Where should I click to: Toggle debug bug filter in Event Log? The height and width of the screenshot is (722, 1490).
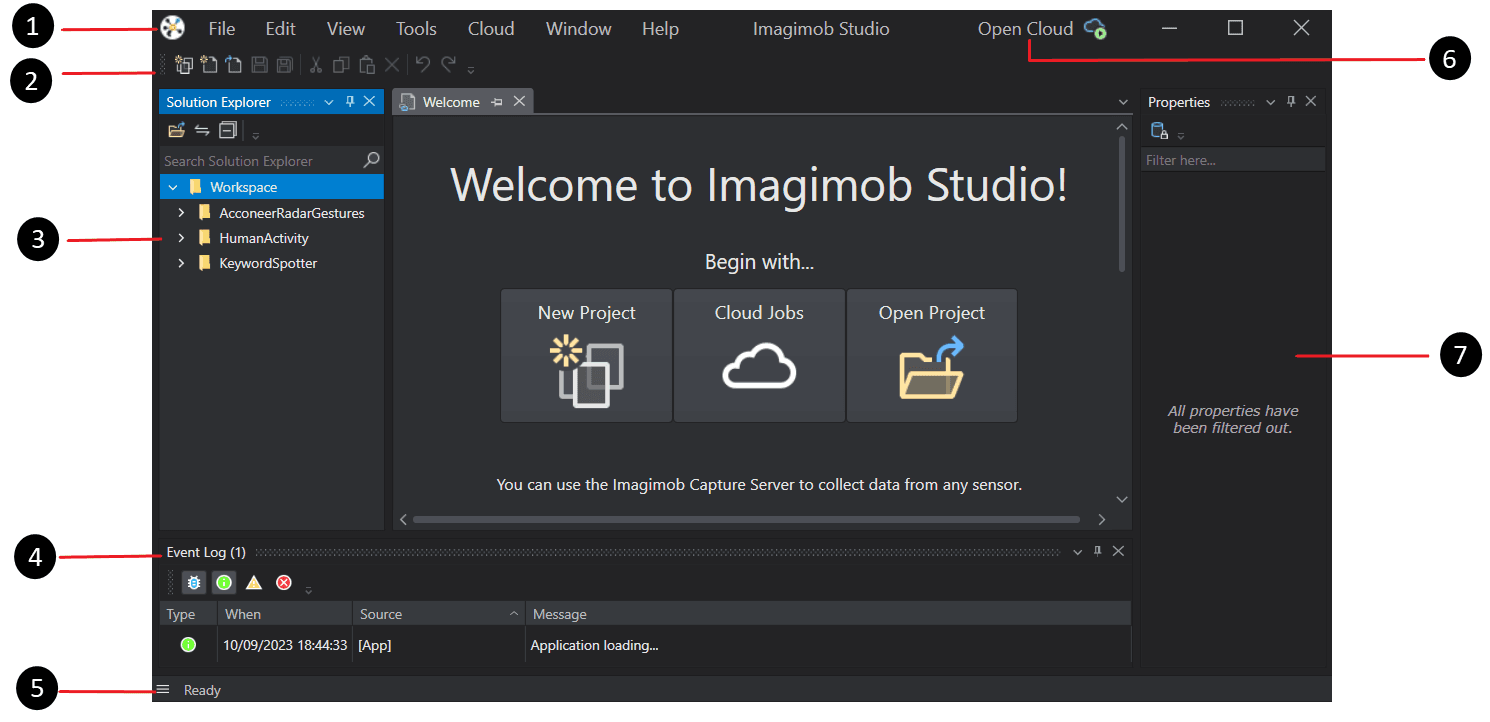tap(194, 582)
